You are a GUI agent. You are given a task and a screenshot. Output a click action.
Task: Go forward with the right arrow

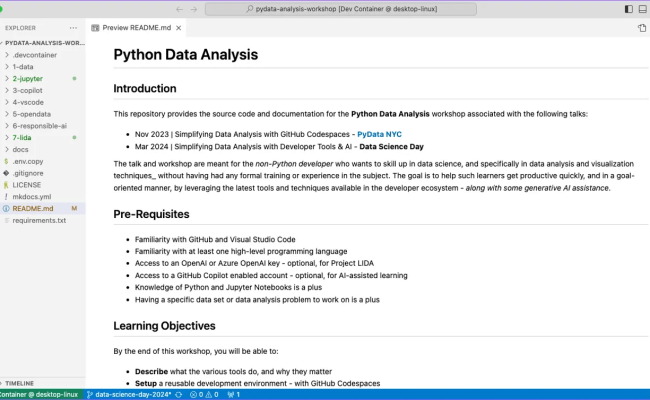tap(194, 9)
